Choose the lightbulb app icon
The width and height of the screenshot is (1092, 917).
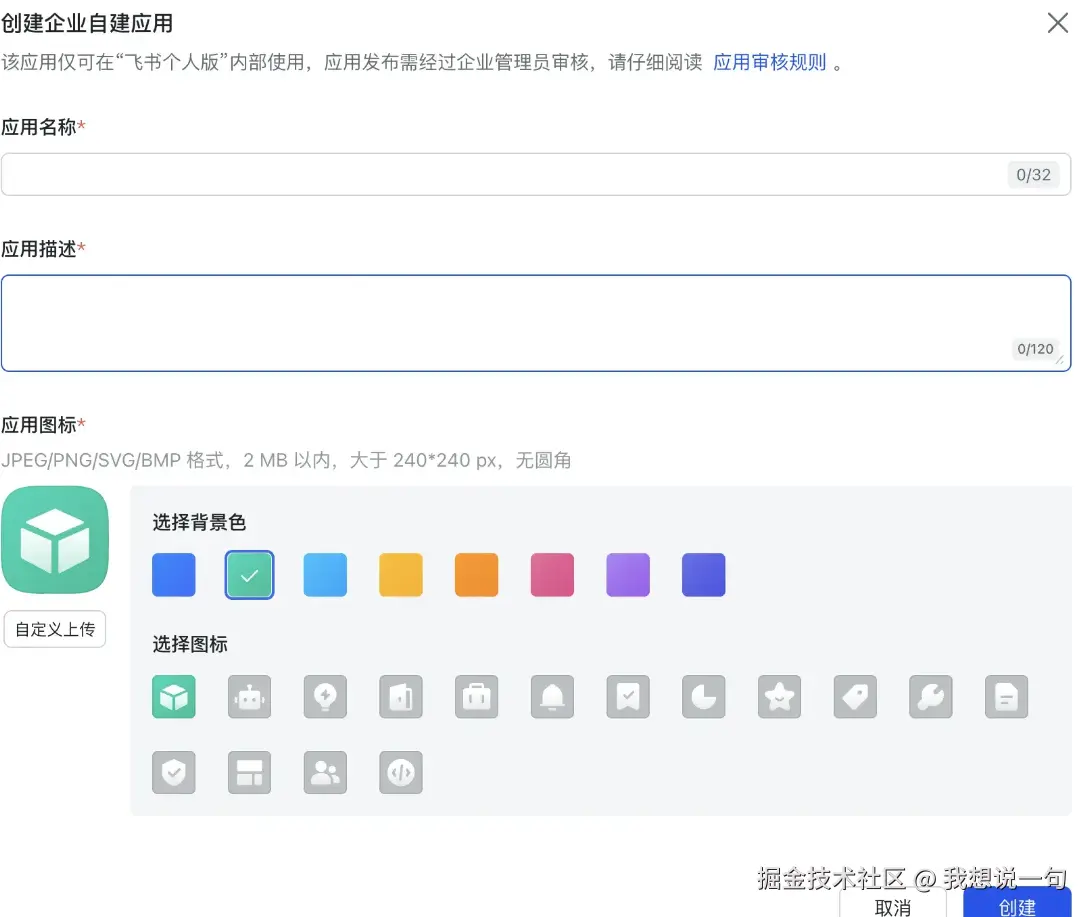(x=325, y=696)
